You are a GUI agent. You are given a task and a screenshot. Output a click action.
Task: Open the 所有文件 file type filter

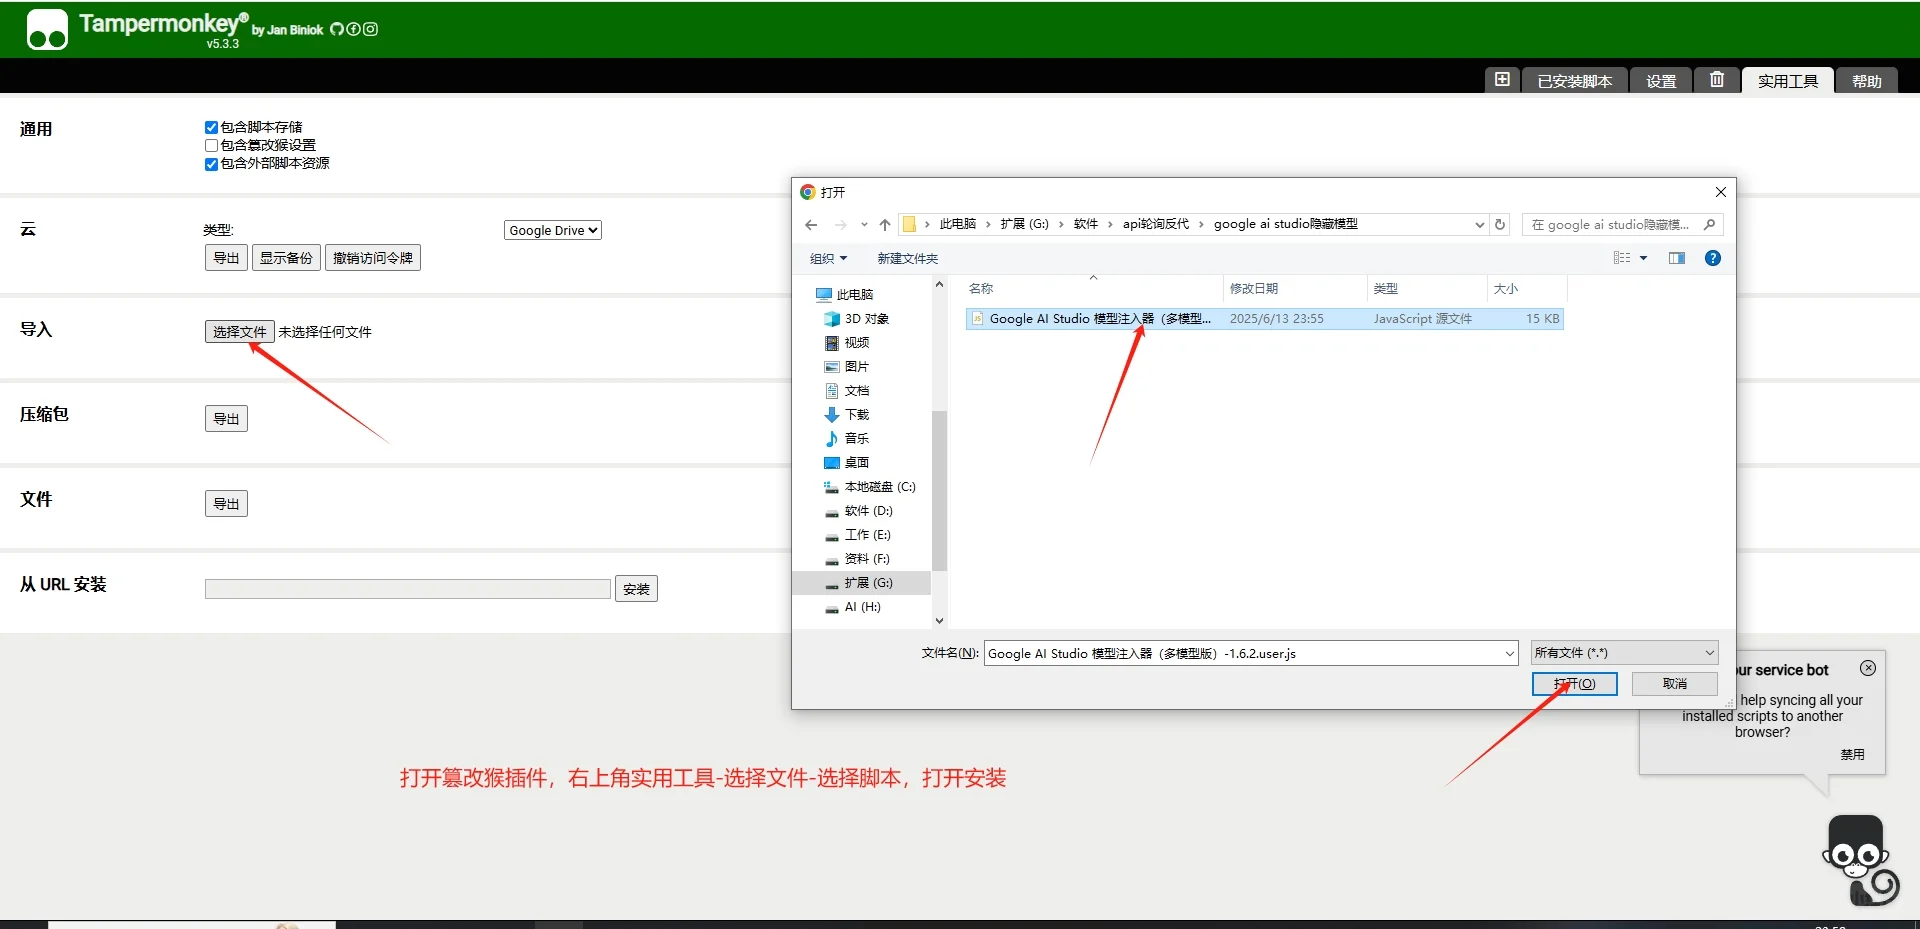pyautogui.click(x=1624, y=653)
